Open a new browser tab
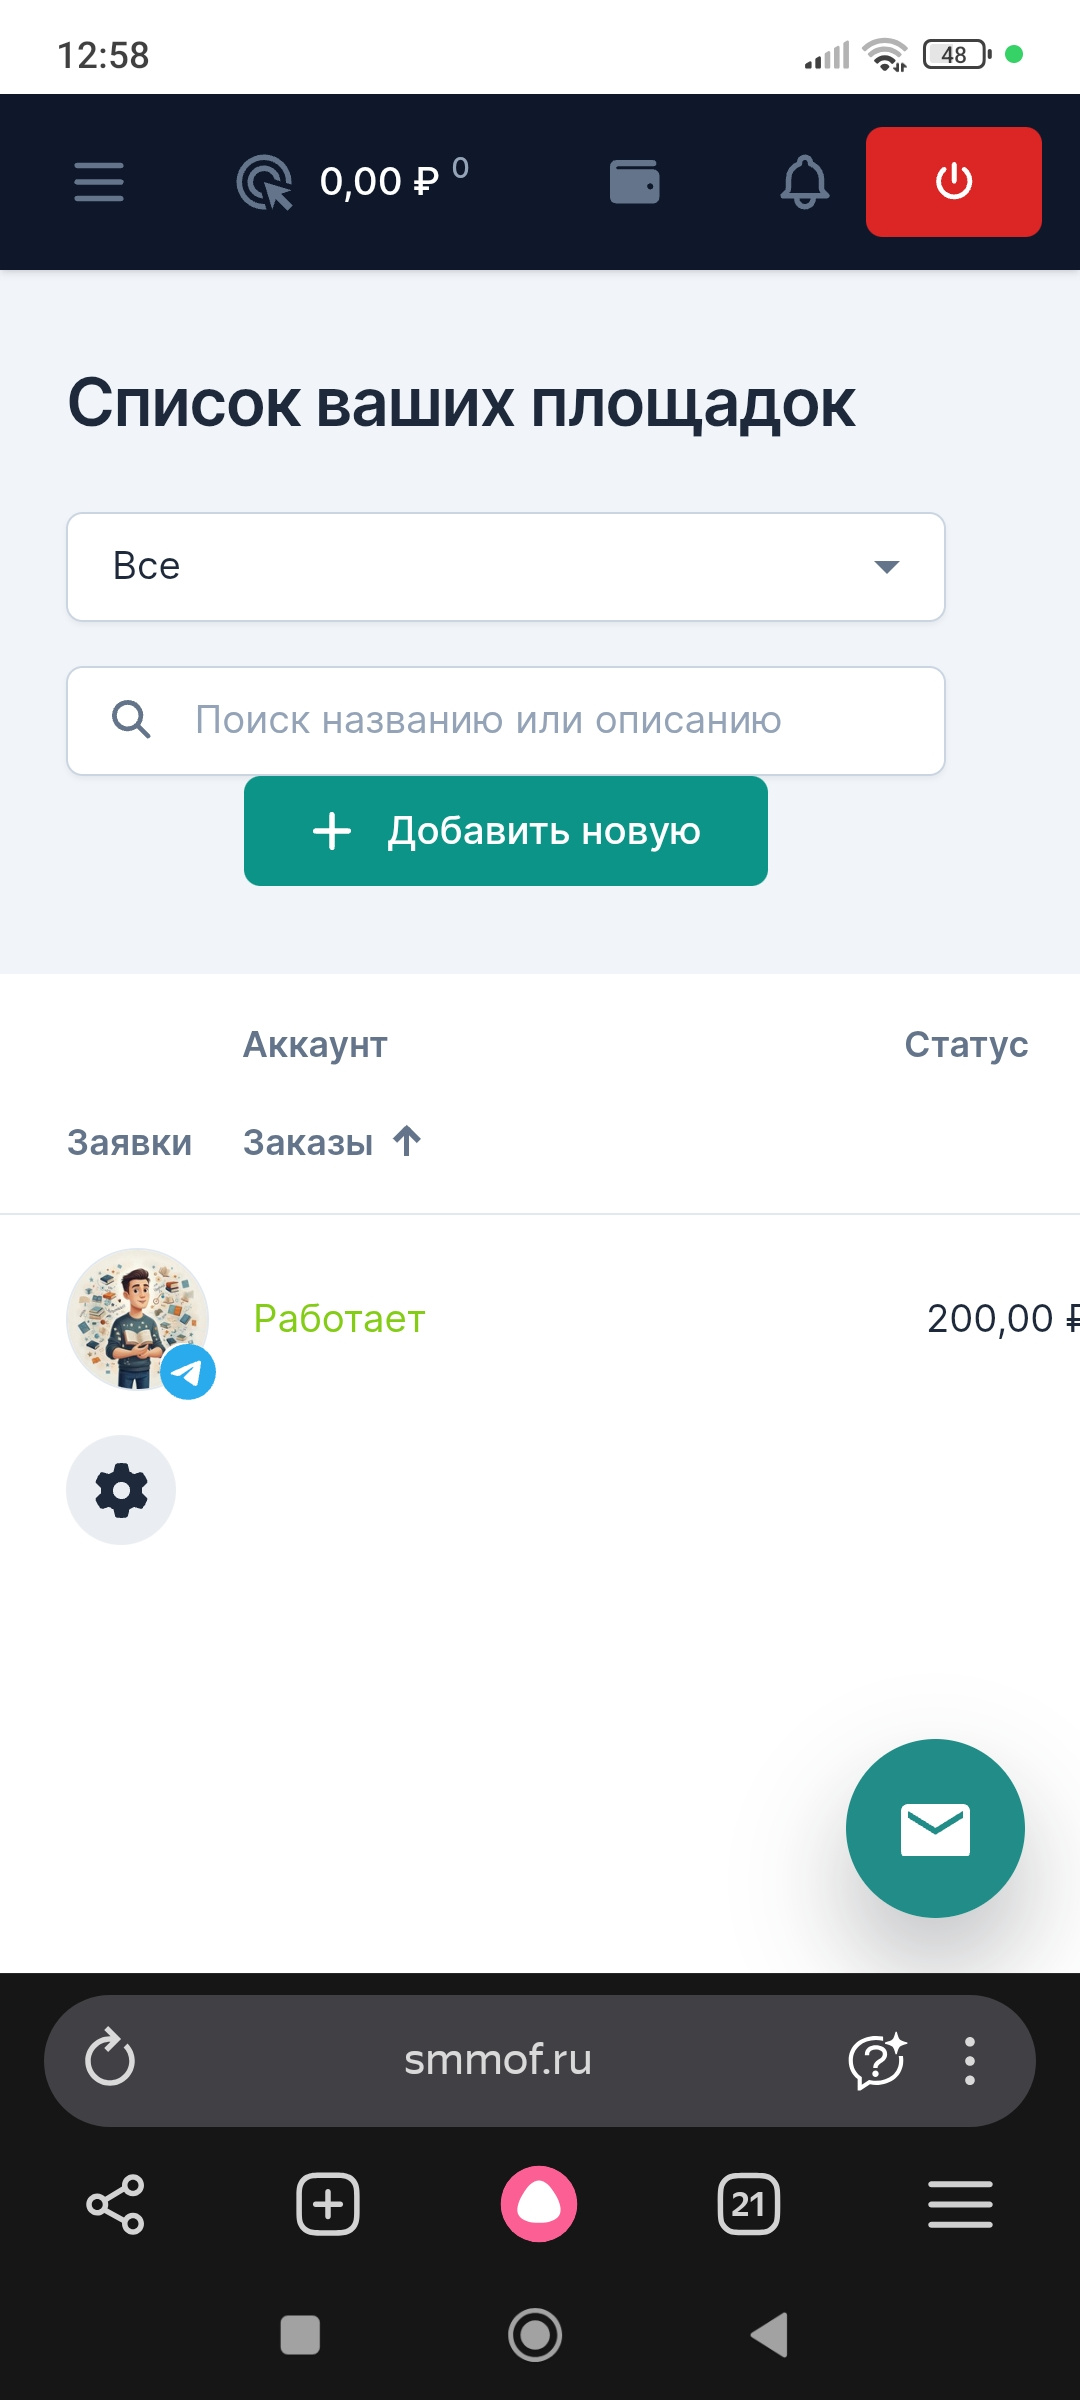Viewport: 1080px width, 2400px height. point(328,2204)
